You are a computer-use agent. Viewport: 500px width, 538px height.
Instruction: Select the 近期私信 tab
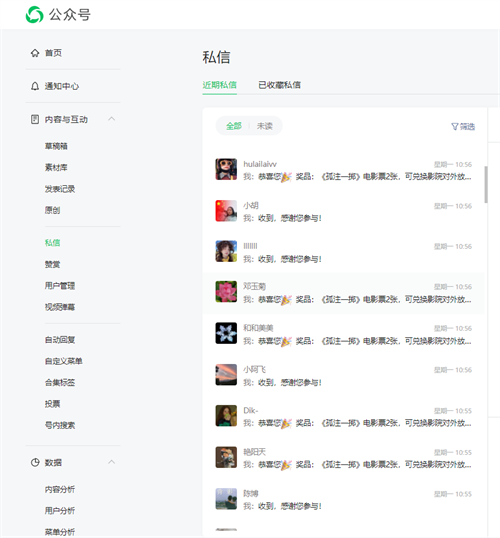pos(219,85)
